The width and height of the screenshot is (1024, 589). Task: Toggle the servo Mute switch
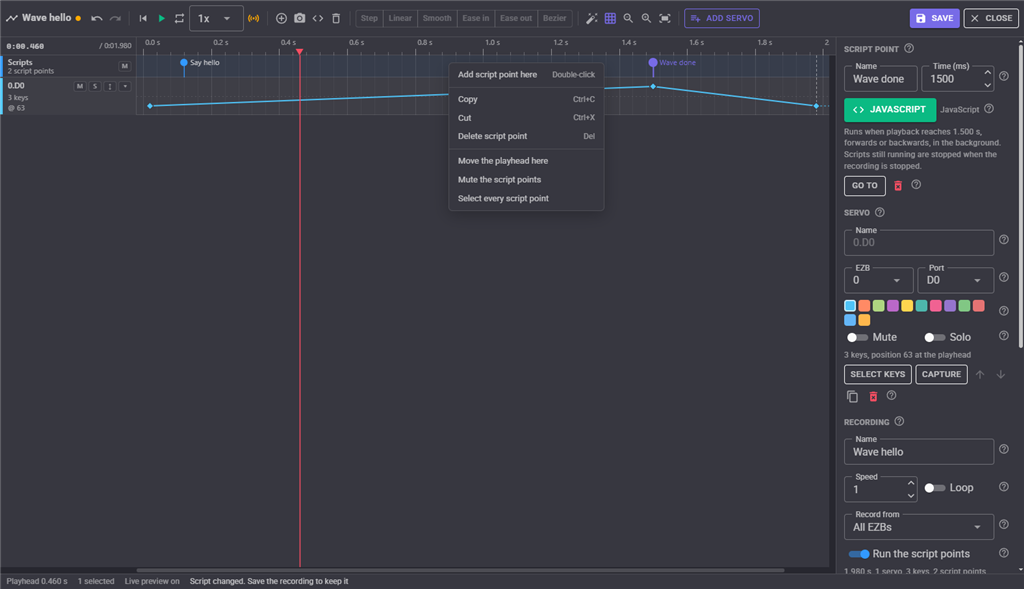[857, 338]
